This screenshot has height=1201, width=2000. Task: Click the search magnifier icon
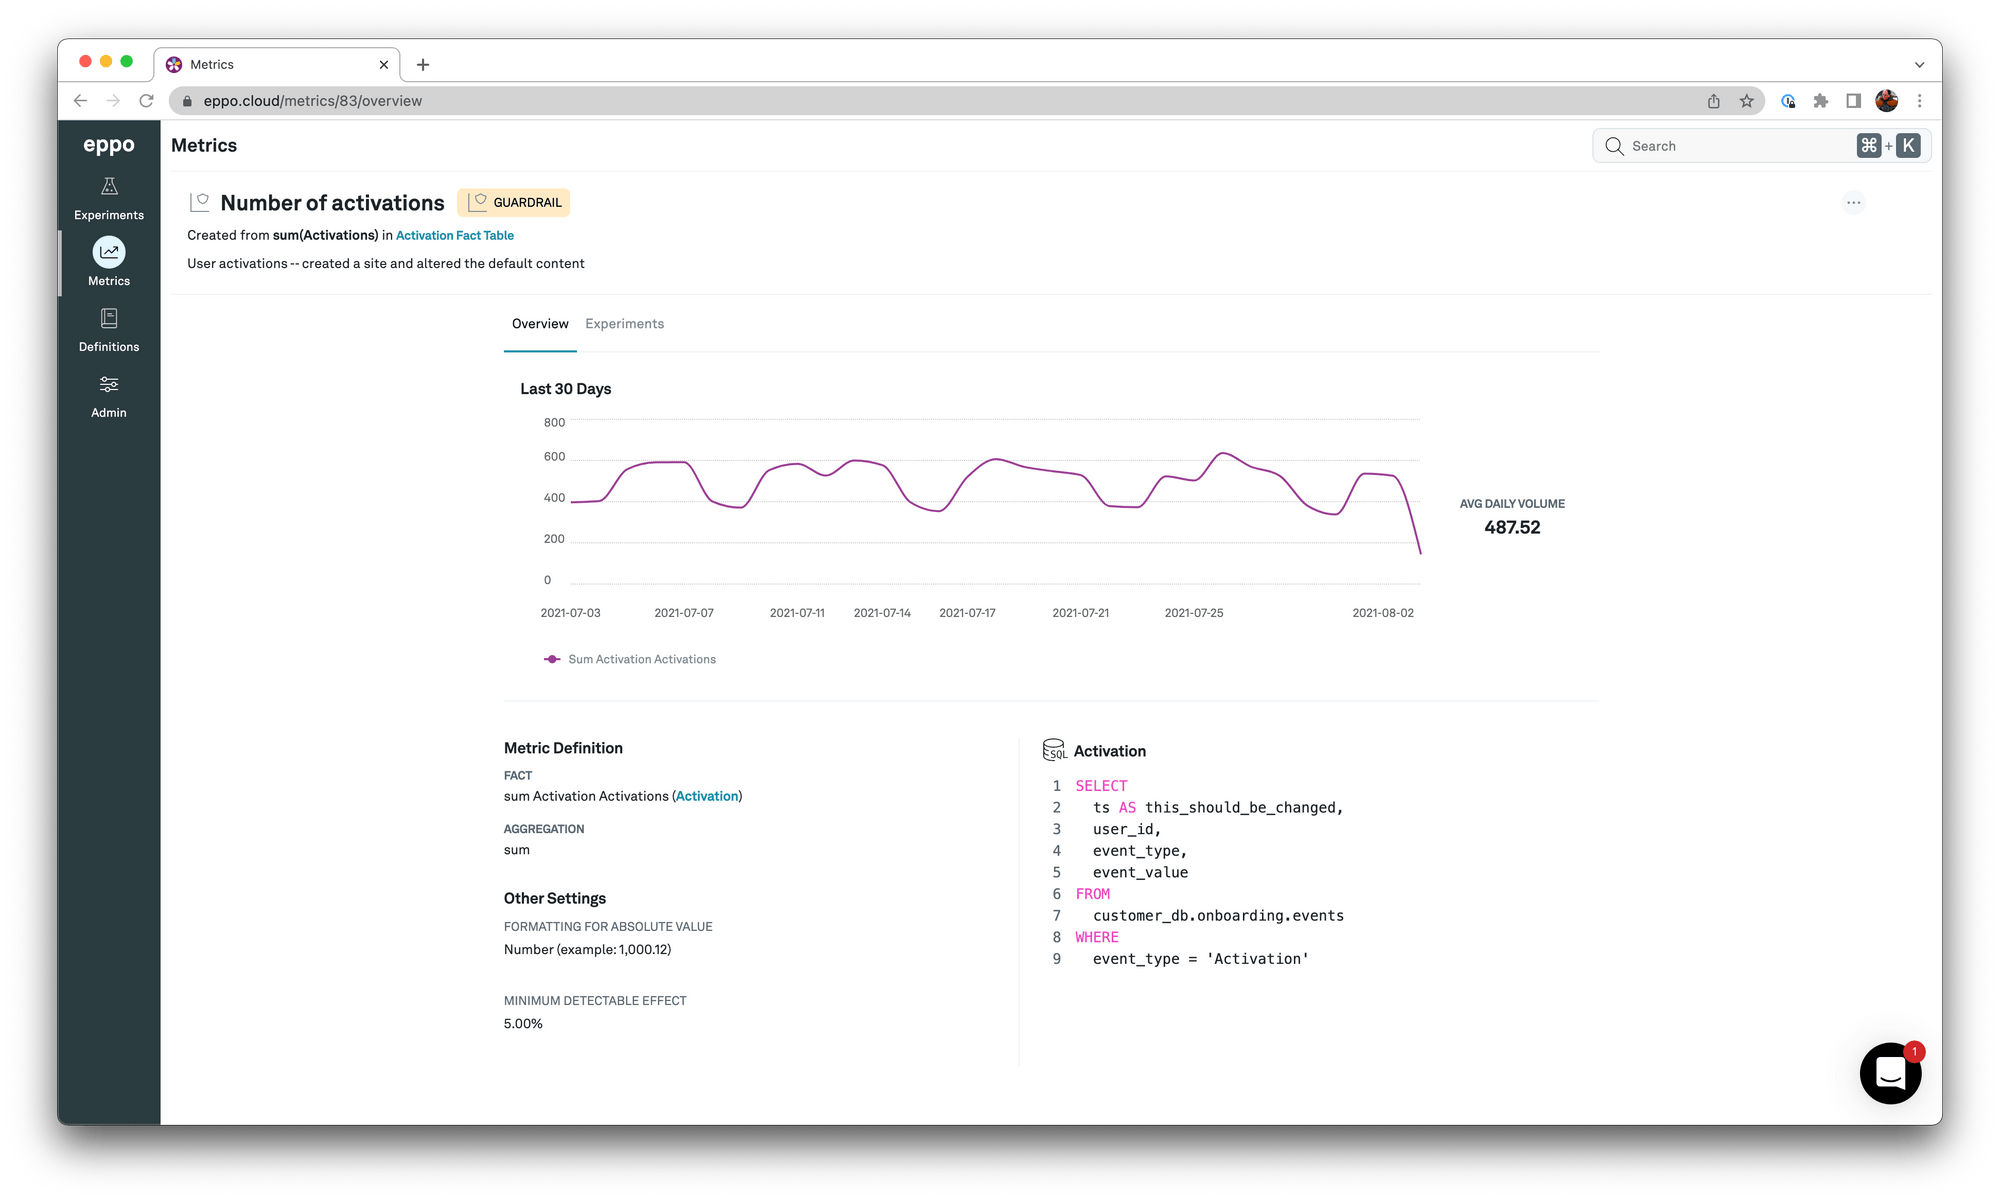[x=1613, y=146]
